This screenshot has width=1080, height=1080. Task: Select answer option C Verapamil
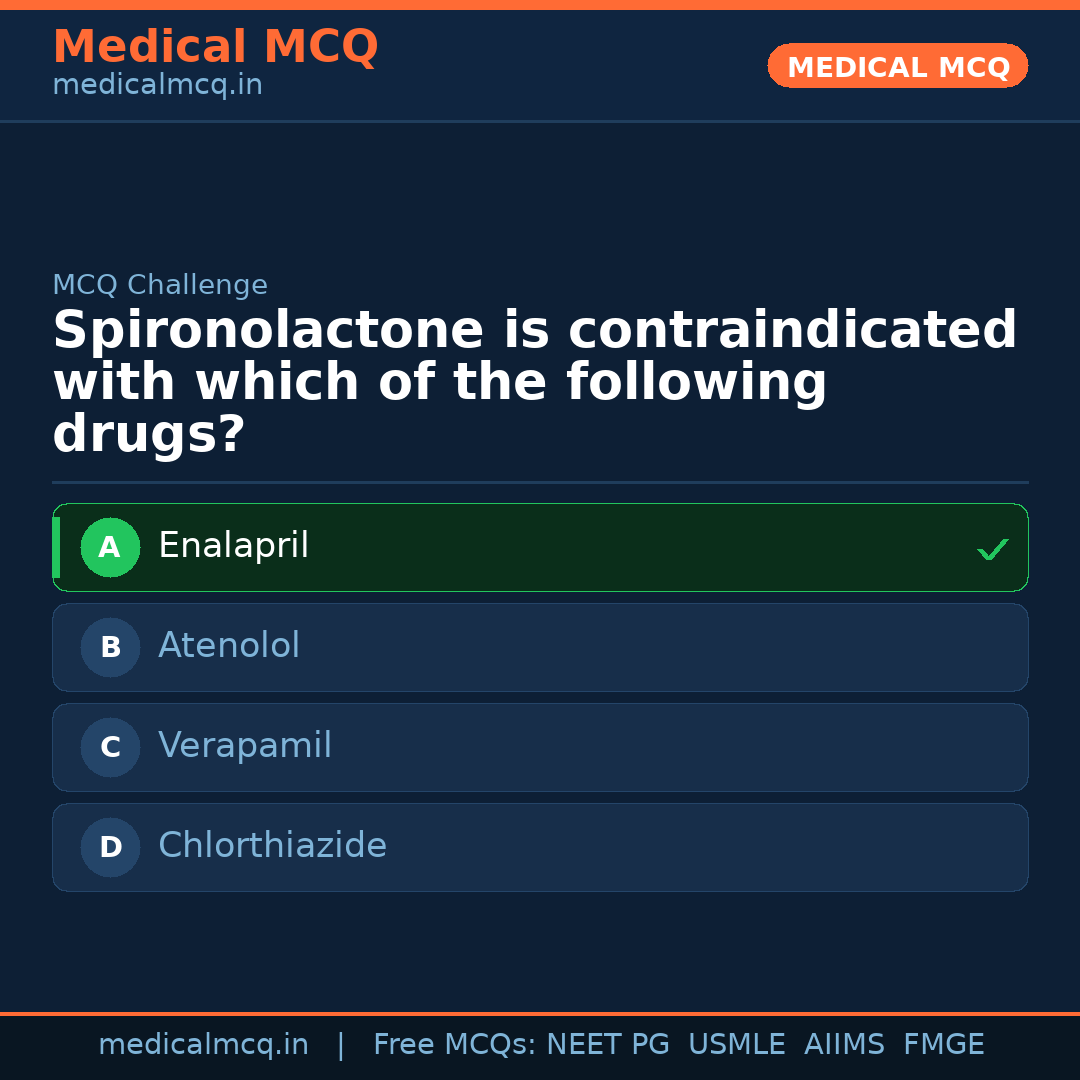click(x=540, y=747)
